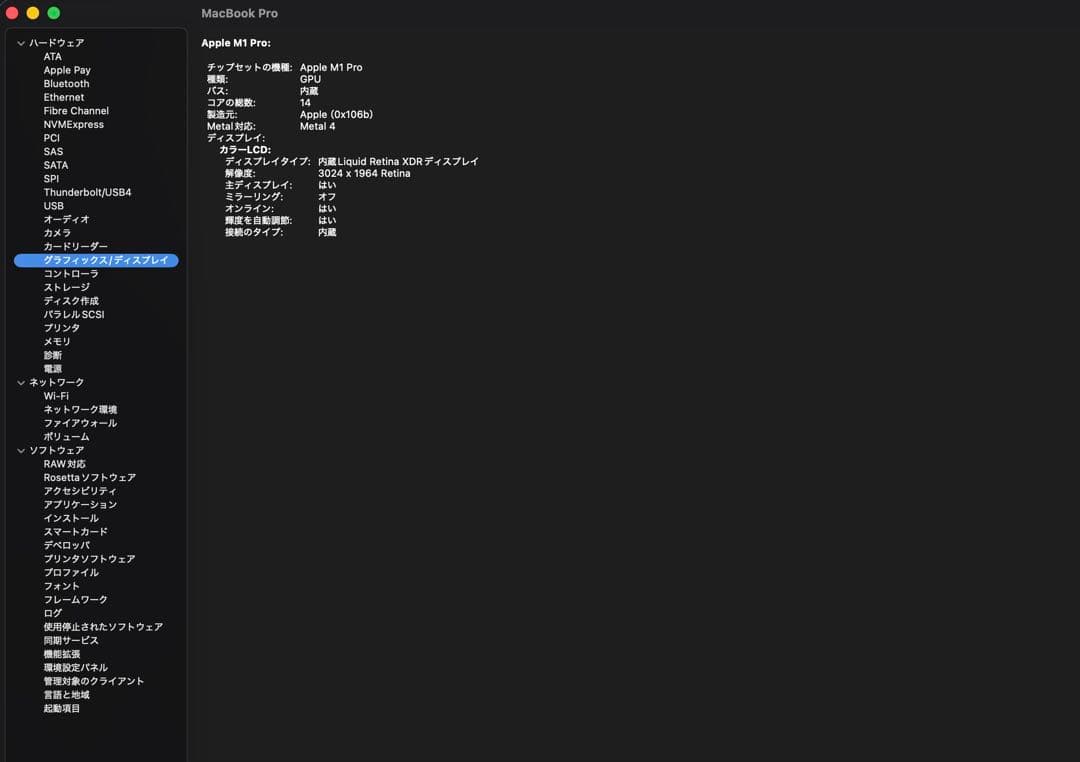Image resolution: width=1080 pixels, height=762 pixels.
Task: Choose ストレージ in the hardware list
Action: tap(66, 287)
